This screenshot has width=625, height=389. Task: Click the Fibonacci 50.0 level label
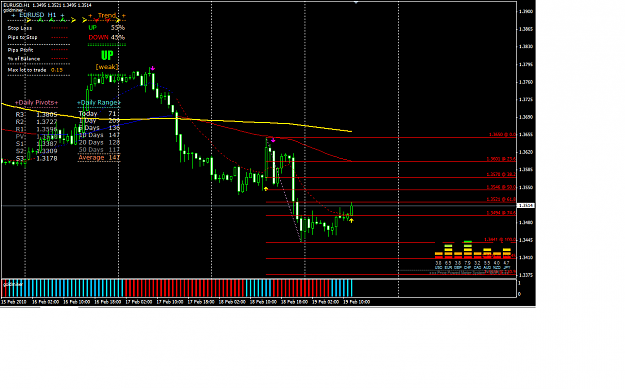[x=501, y=187]
